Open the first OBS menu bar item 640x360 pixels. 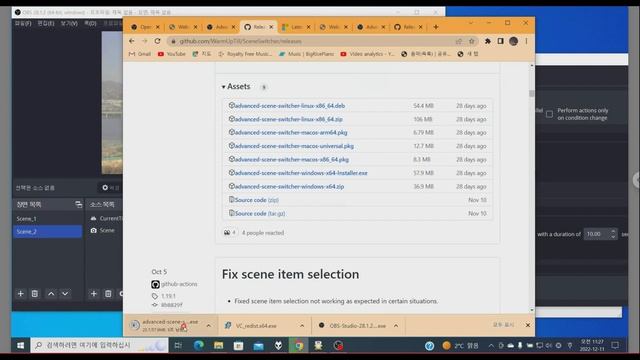tap(23, 24)
